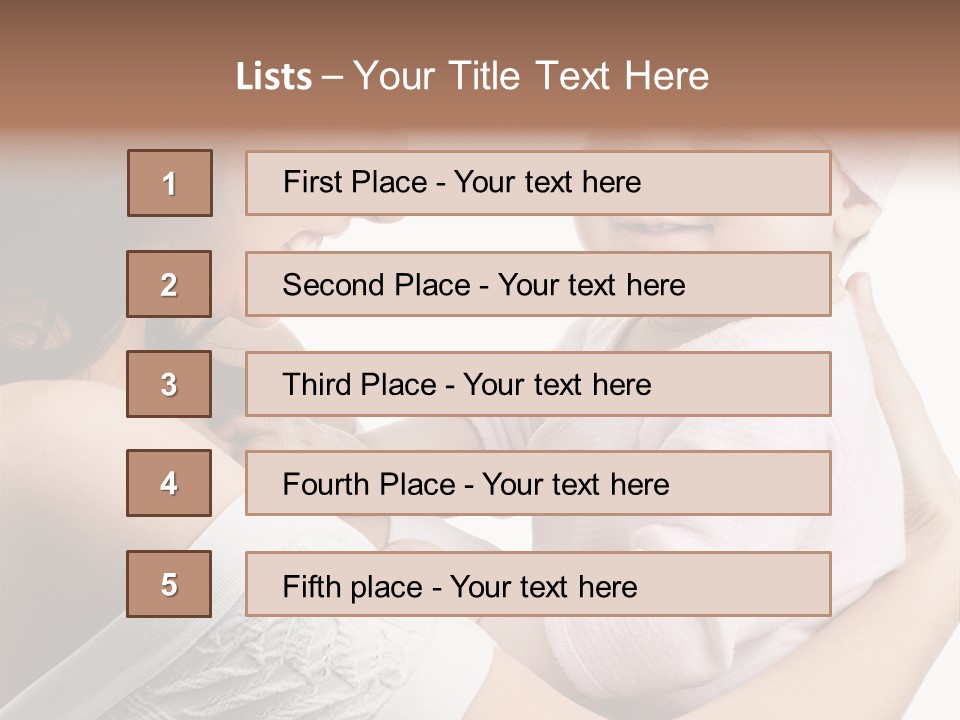Click 'Your Title Text Here' in header
Image resolution: width=960 pixels, height=720 pixels.
click(531, 76)
